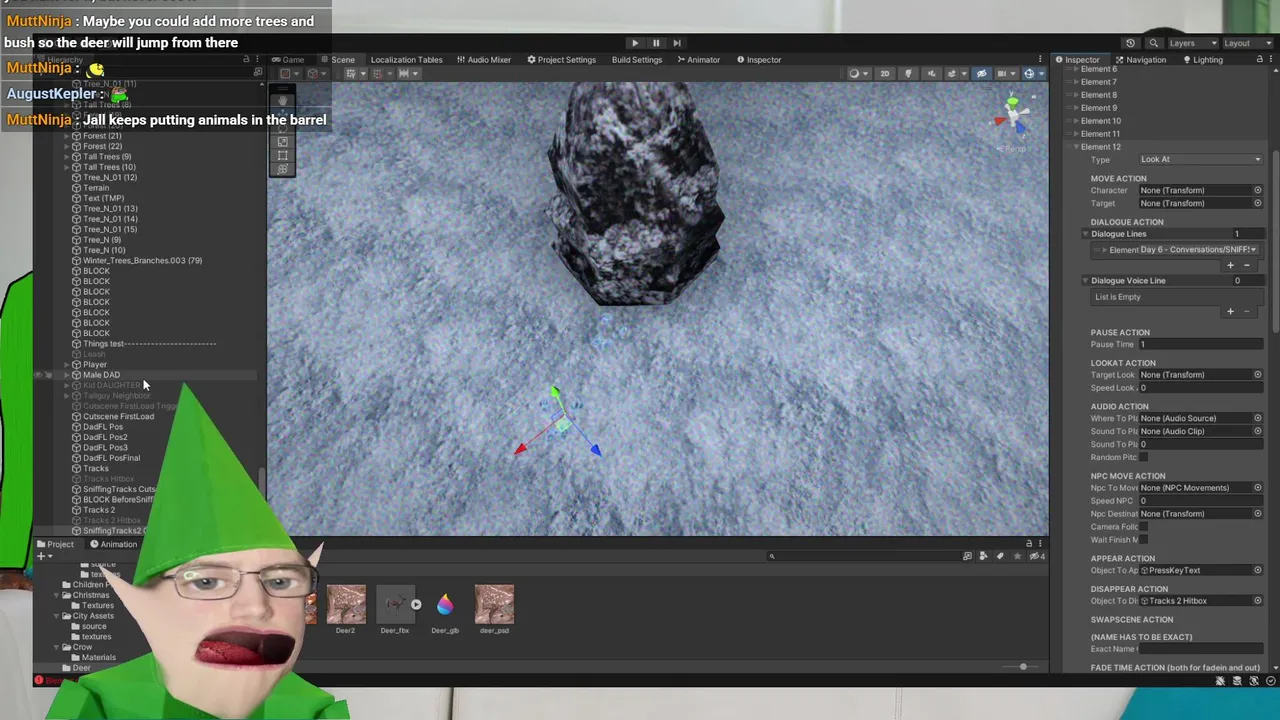
Task: Open the scene camera settings icon
Action: point(1004,74)
